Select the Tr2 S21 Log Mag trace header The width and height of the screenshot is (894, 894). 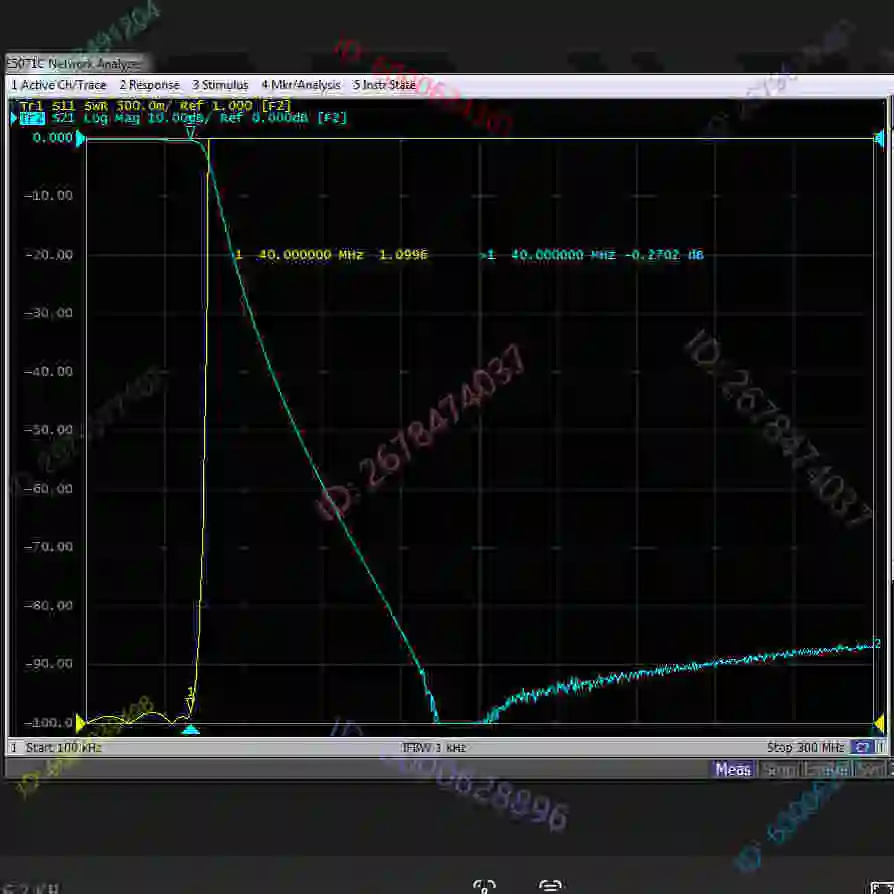click(x=182, y=118)
